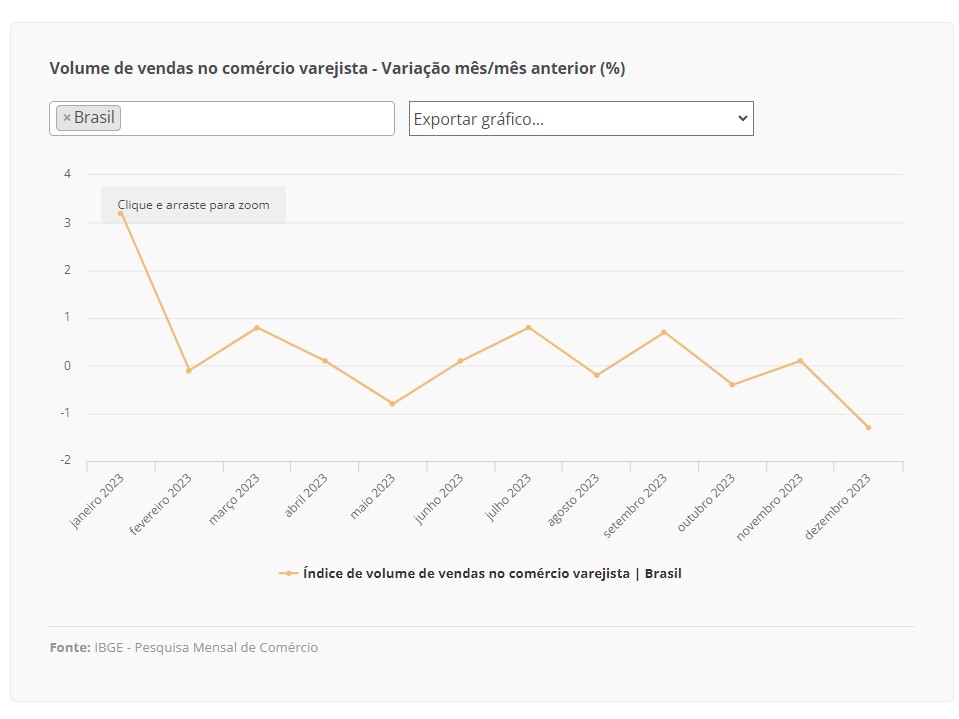The width and height of the screenshot is (959, 719).
Task: Click the dezembro 2023 lowest data point
Action: tap(868, 428)
